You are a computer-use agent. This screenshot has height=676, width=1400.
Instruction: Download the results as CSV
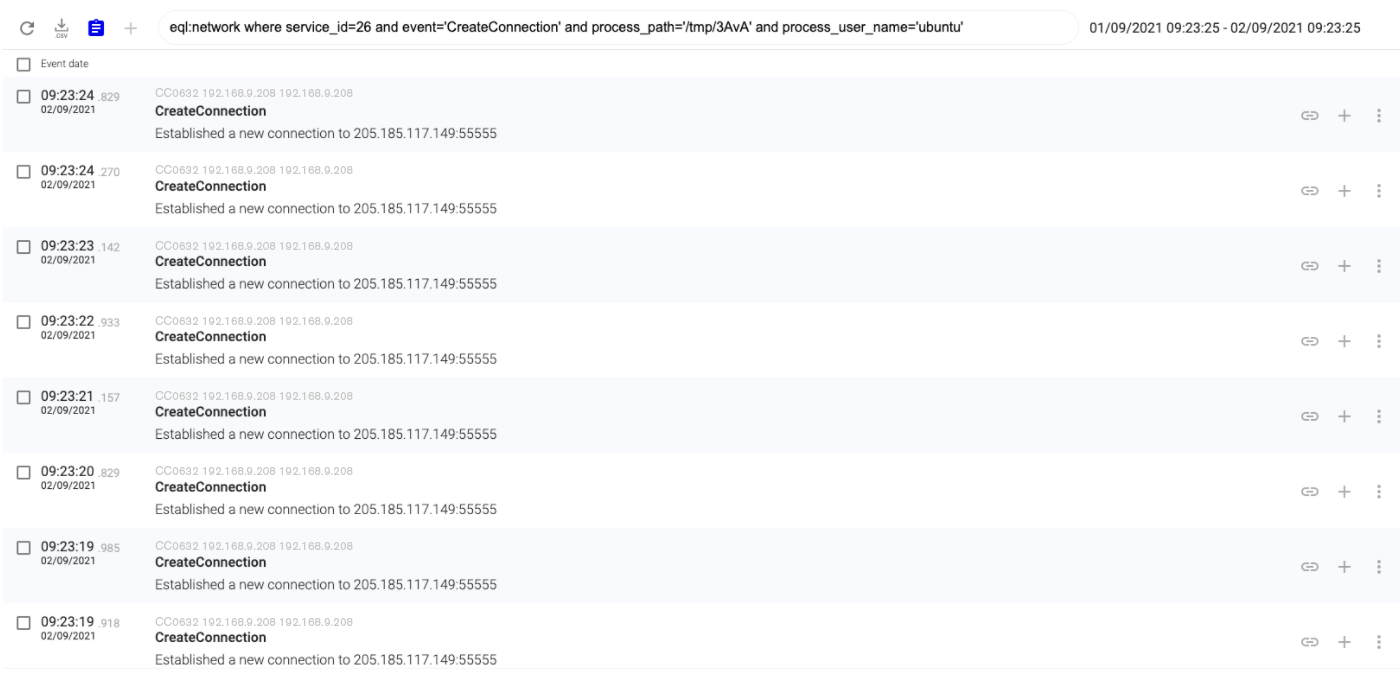tap(60, 27)
